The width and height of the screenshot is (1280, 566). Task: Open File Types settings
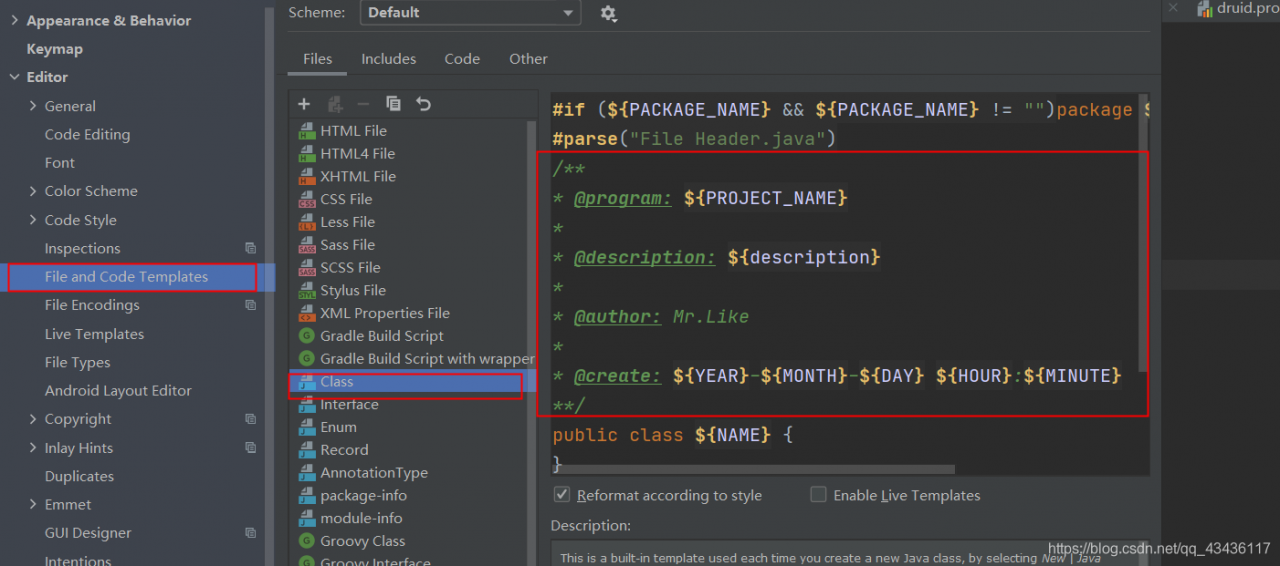coord(77,362)
